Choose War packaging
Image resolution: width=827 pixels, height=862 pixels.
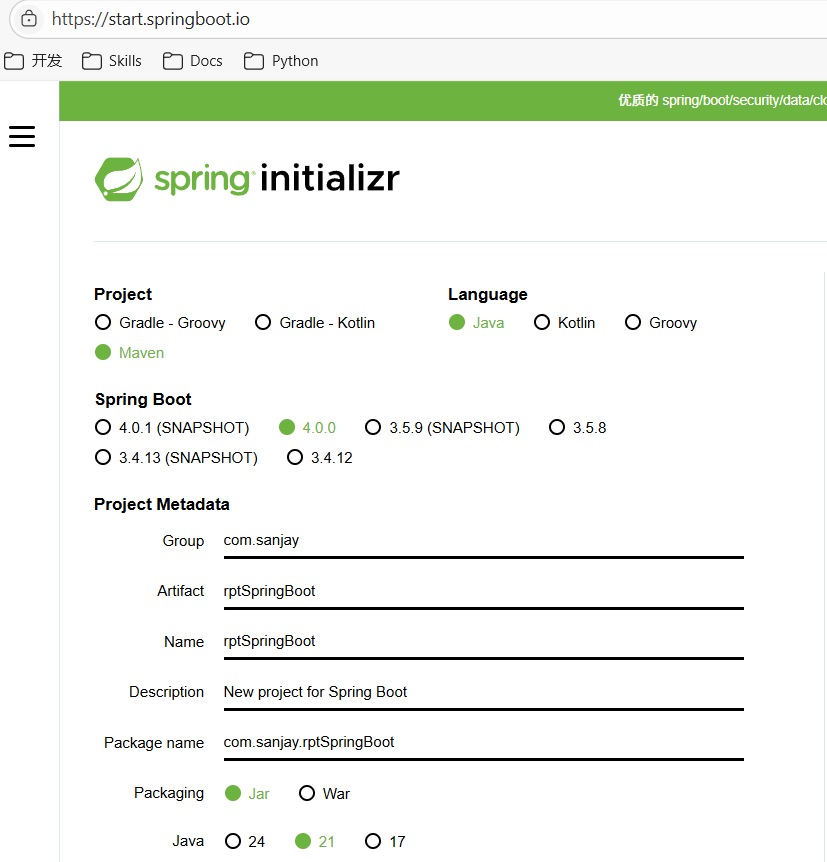(324, 793)
